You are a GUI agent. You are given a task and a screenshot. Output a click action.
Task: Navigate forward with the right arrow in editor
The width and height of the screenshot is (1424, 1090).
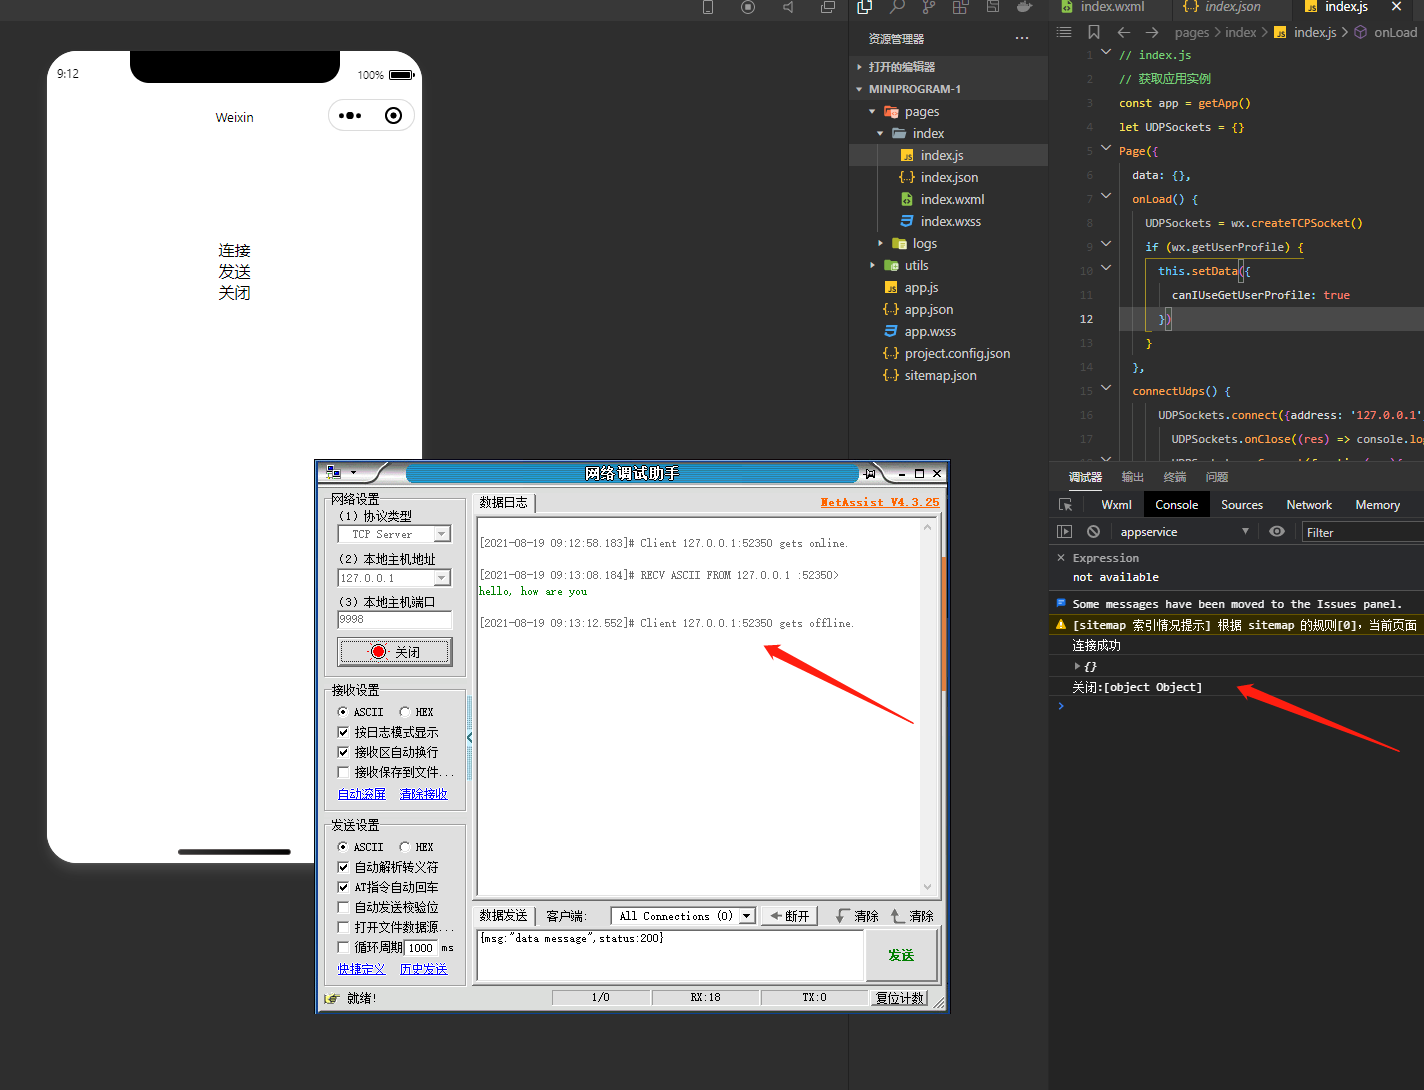(x=1152, y=32)
